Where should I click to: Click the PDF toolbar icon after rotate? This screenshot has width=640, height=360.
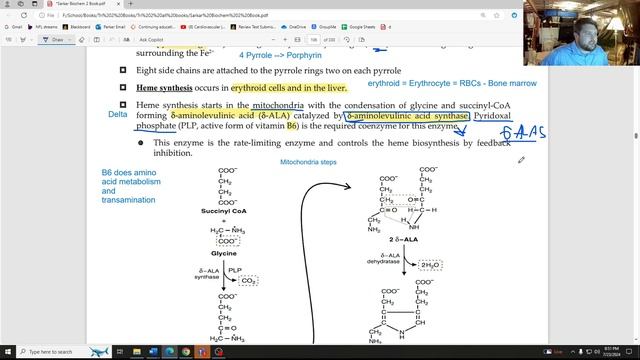pyautogui.click(x=361, y=40)
